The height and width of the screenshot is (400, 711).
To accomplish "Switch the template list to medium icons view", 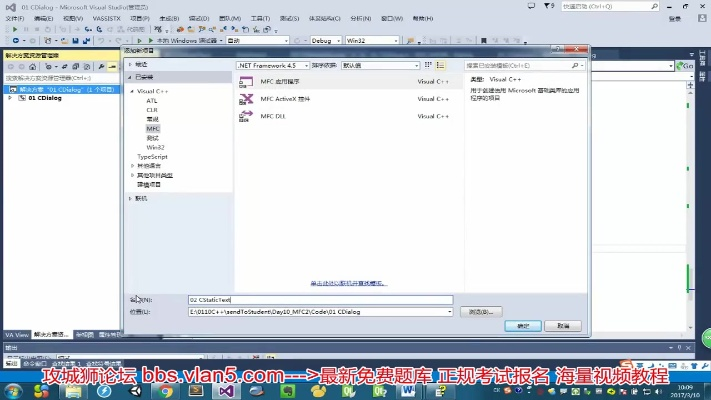I will 440,65.
